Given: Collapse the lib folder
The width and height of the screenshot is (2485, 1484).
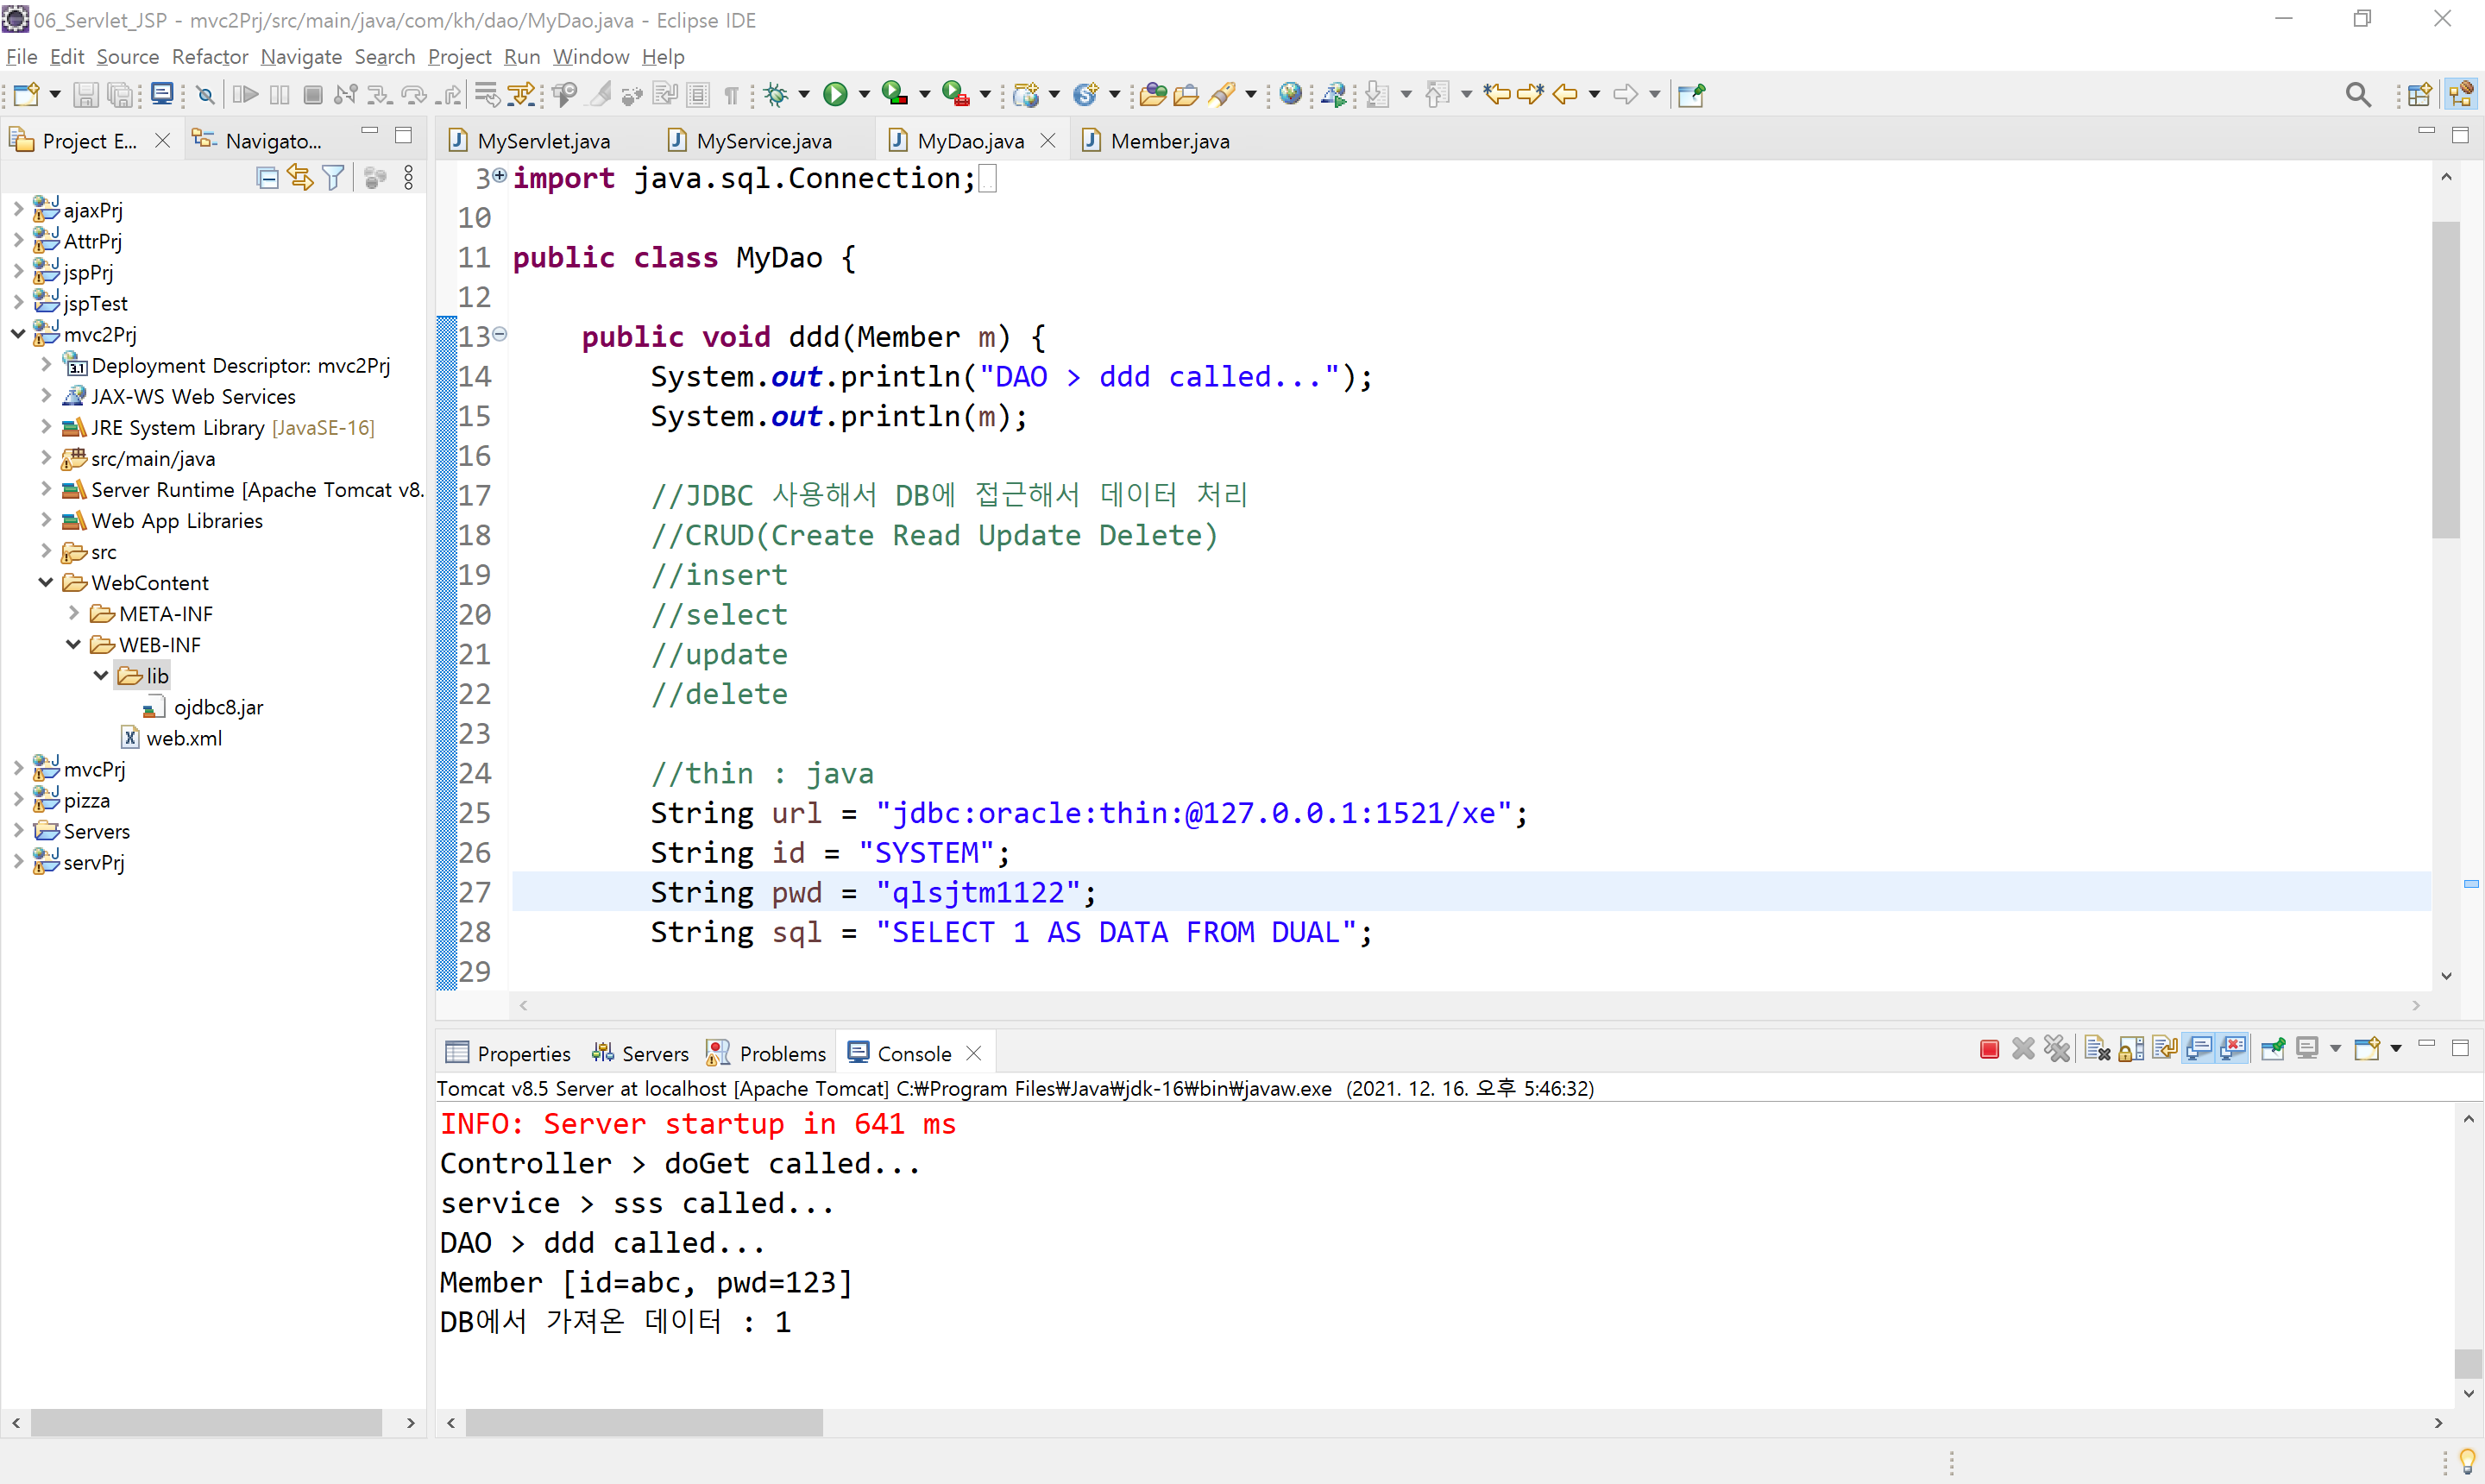Looking at the screenshot, I should pyautogui.click(x=101, y=675).
